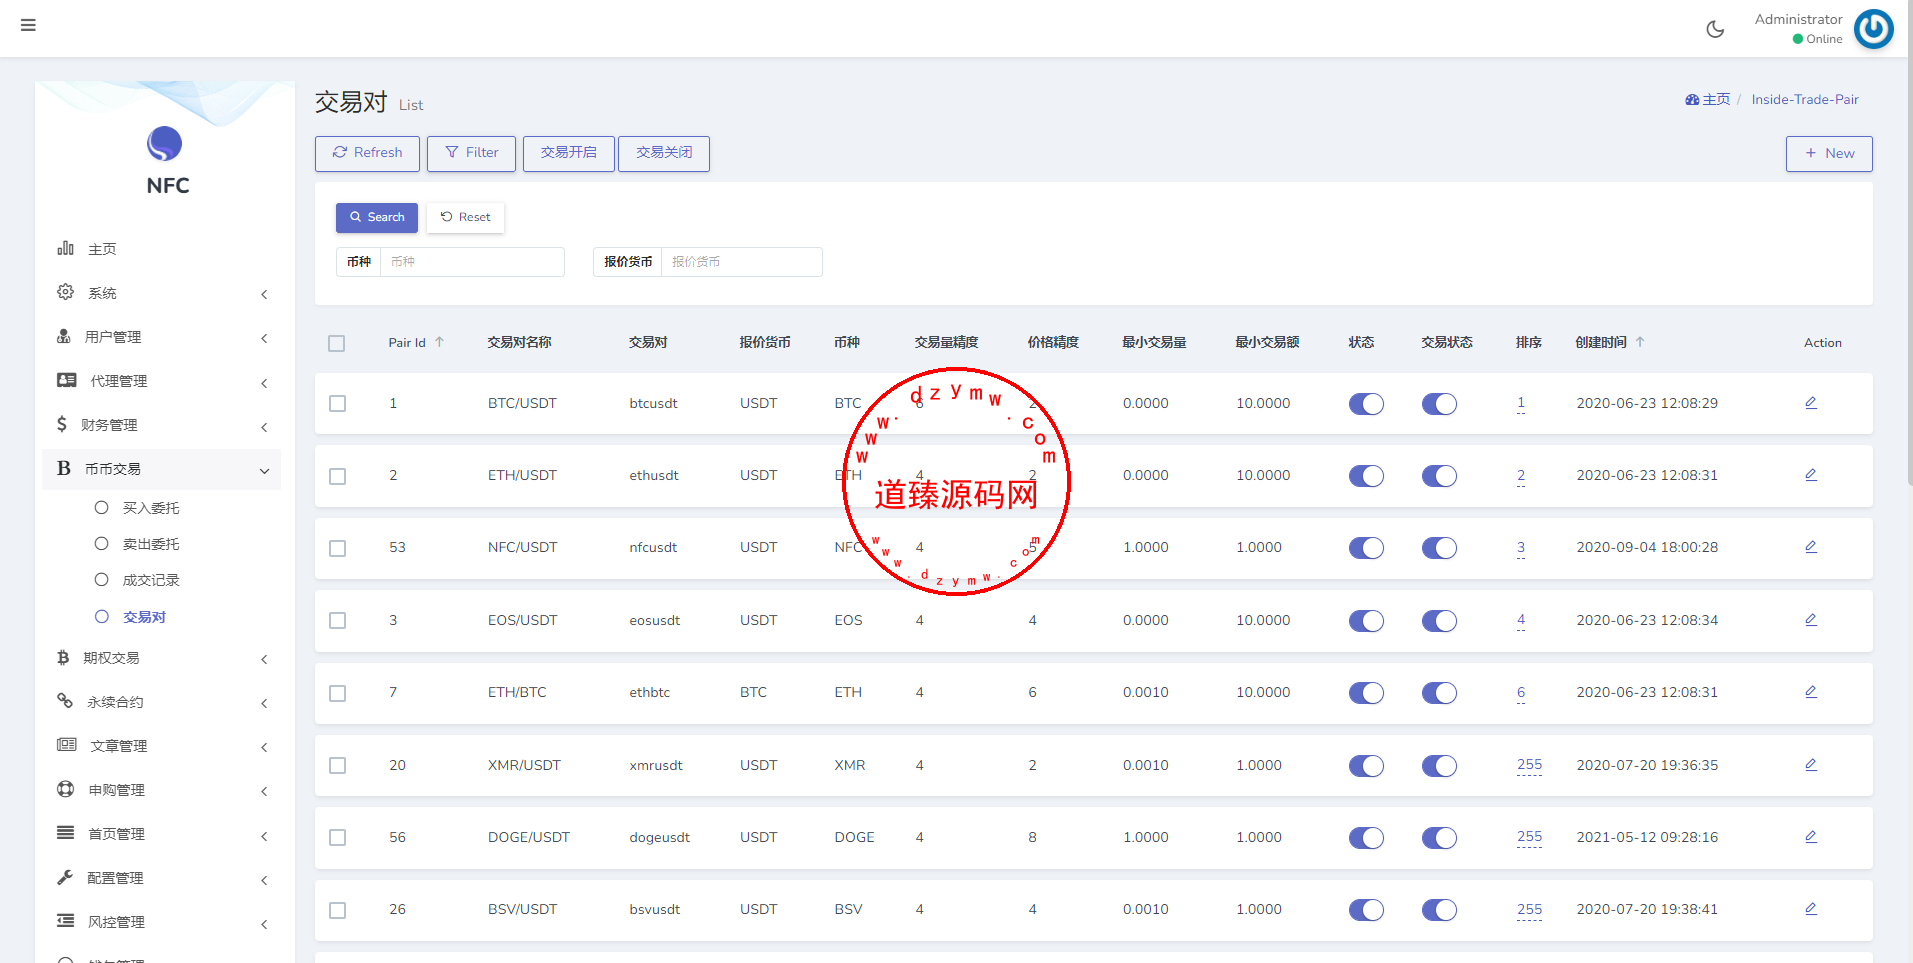
Task: Expand the 系统 menu chevron
Action: (264, 294)
